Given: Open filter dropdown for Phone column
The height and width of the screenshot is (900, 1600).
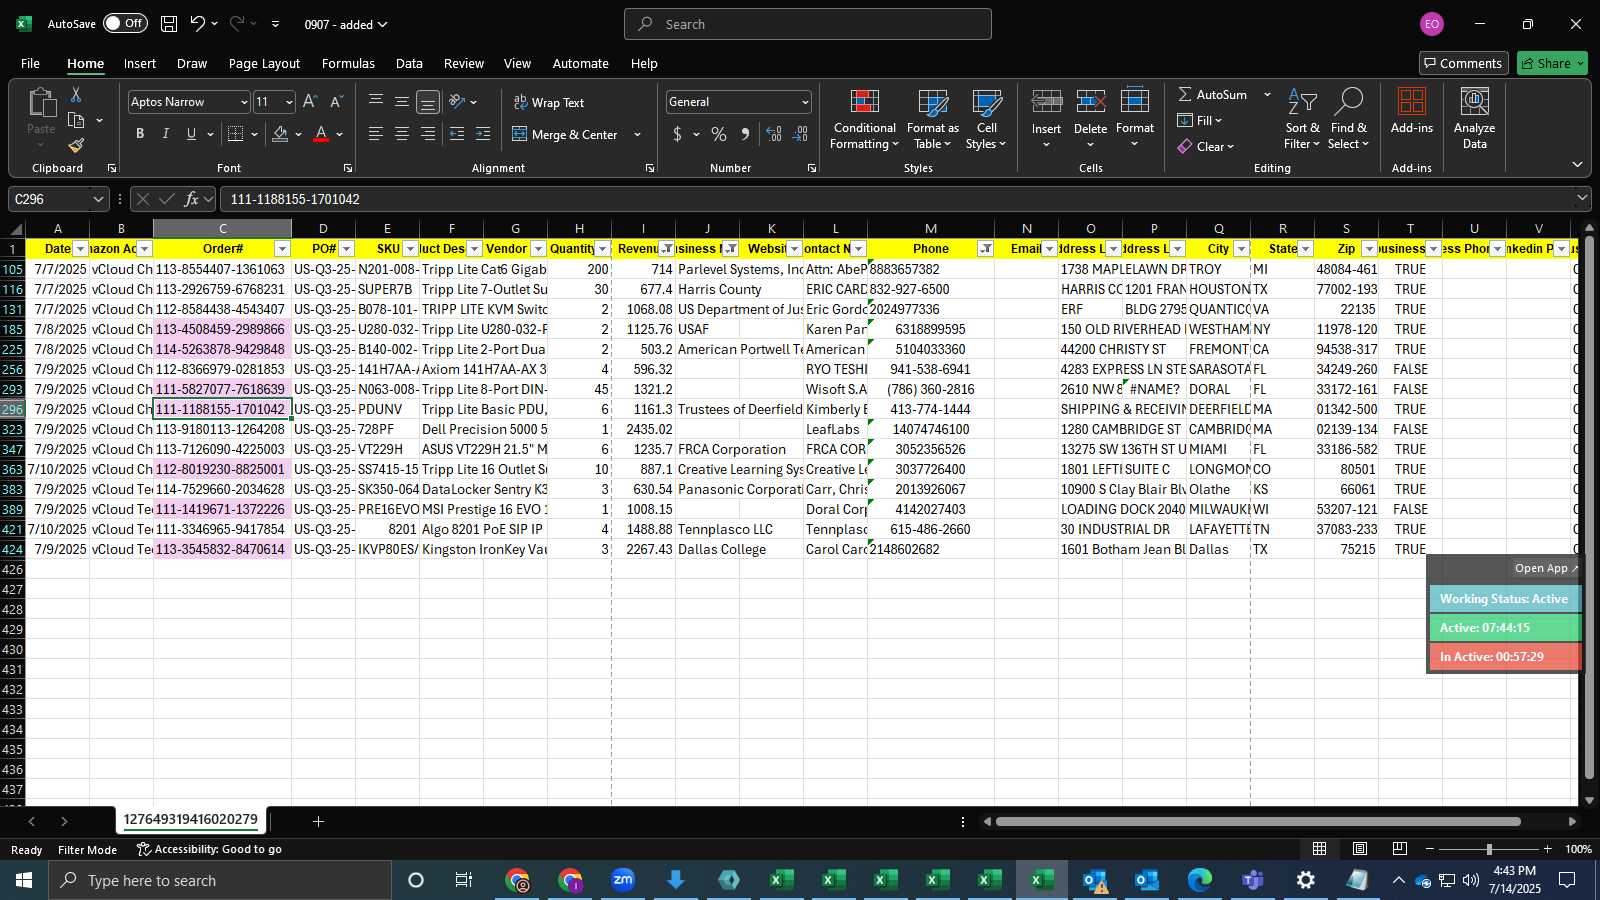Looking at the screenshot, I should tap(985, 249).
